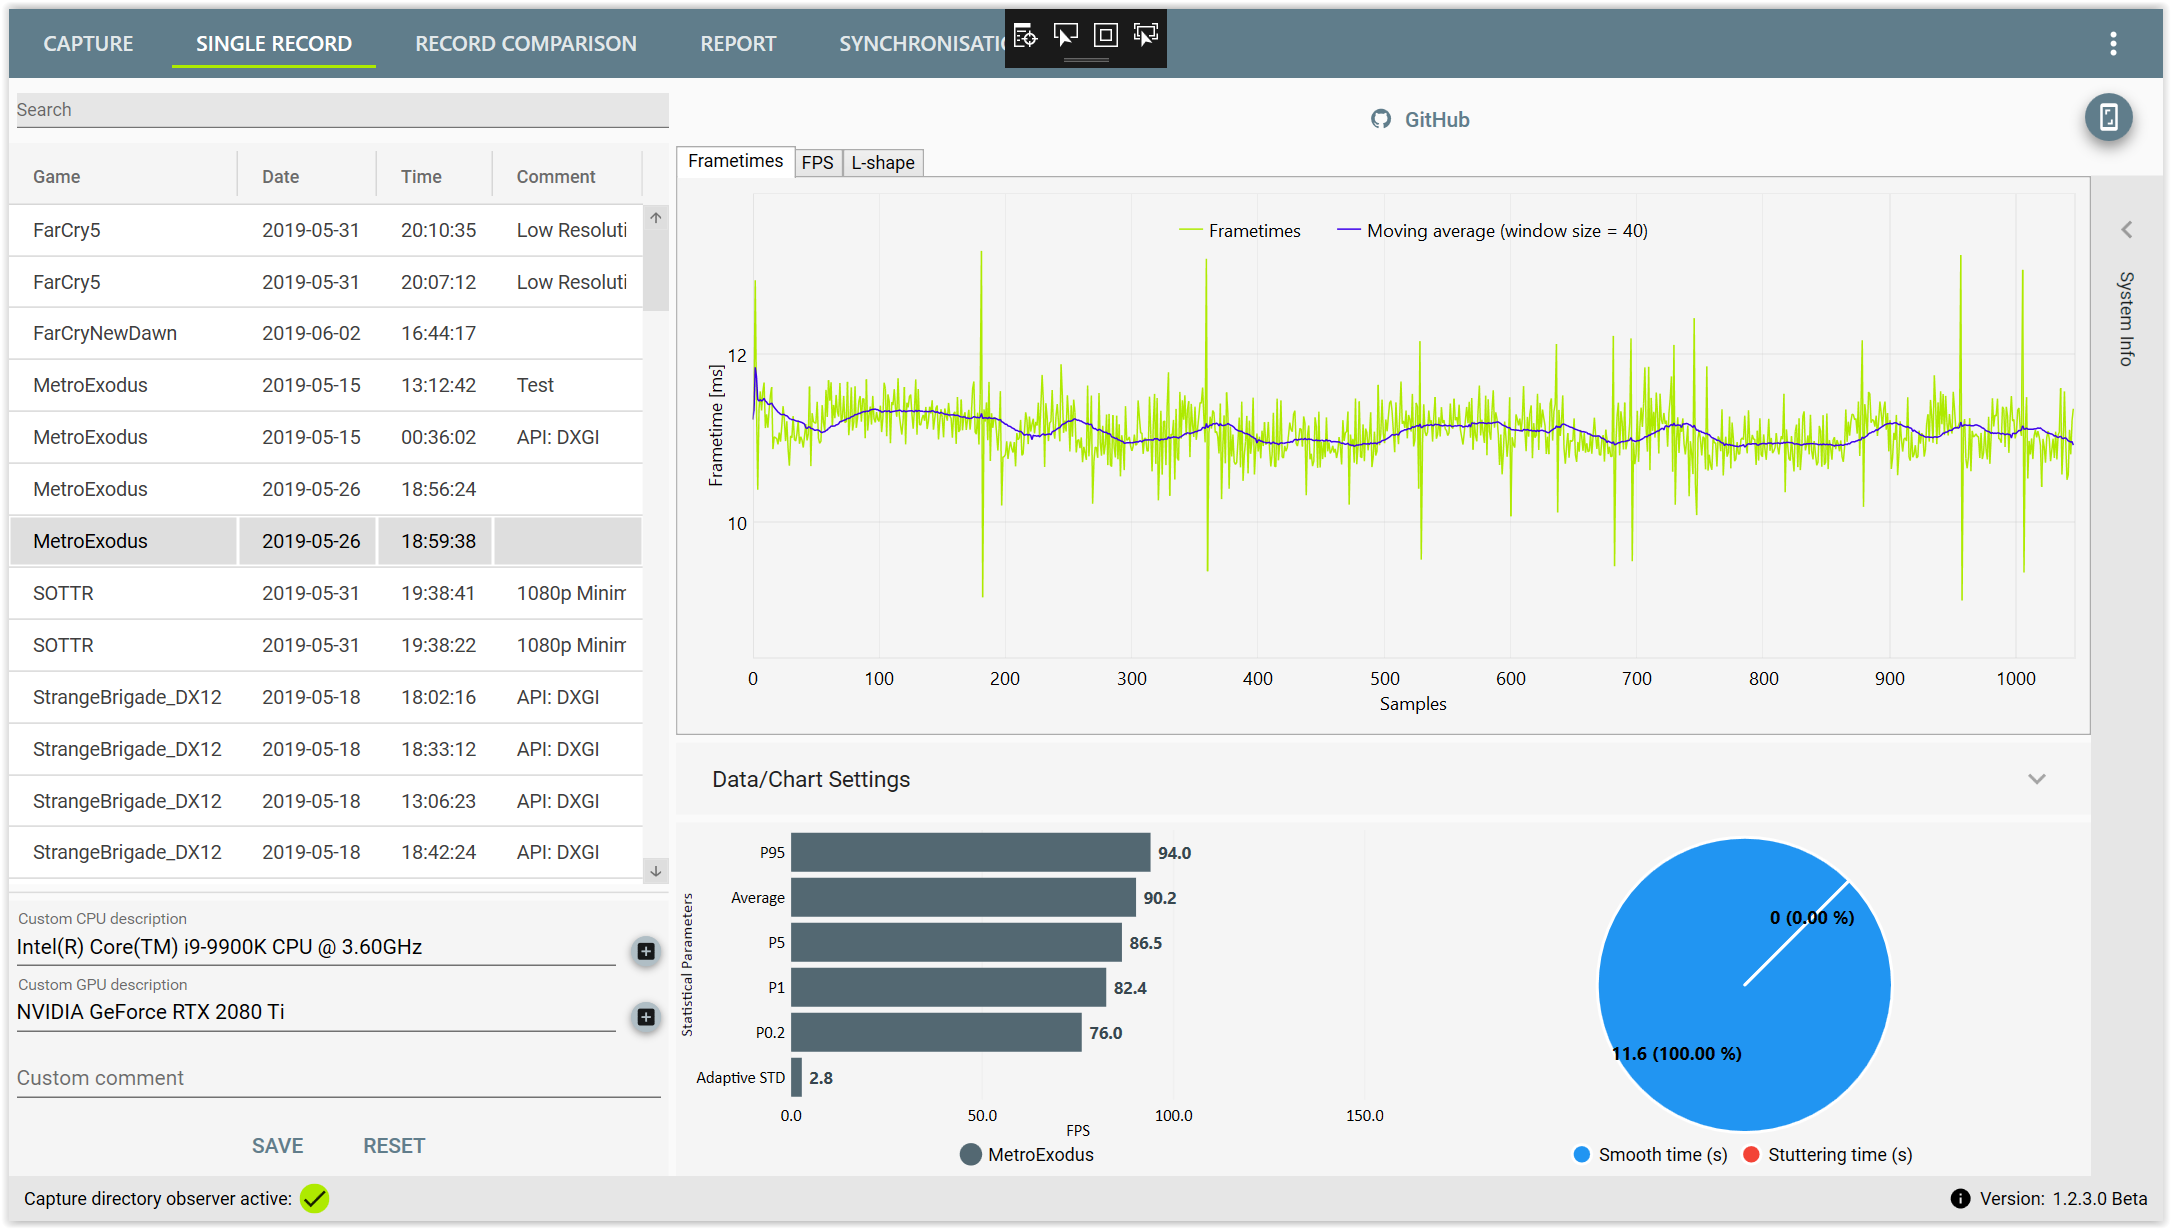Toggle Stuttering time legend entry
This screenshot has width=2171, height=1229.
(x=1828, y=1155)
